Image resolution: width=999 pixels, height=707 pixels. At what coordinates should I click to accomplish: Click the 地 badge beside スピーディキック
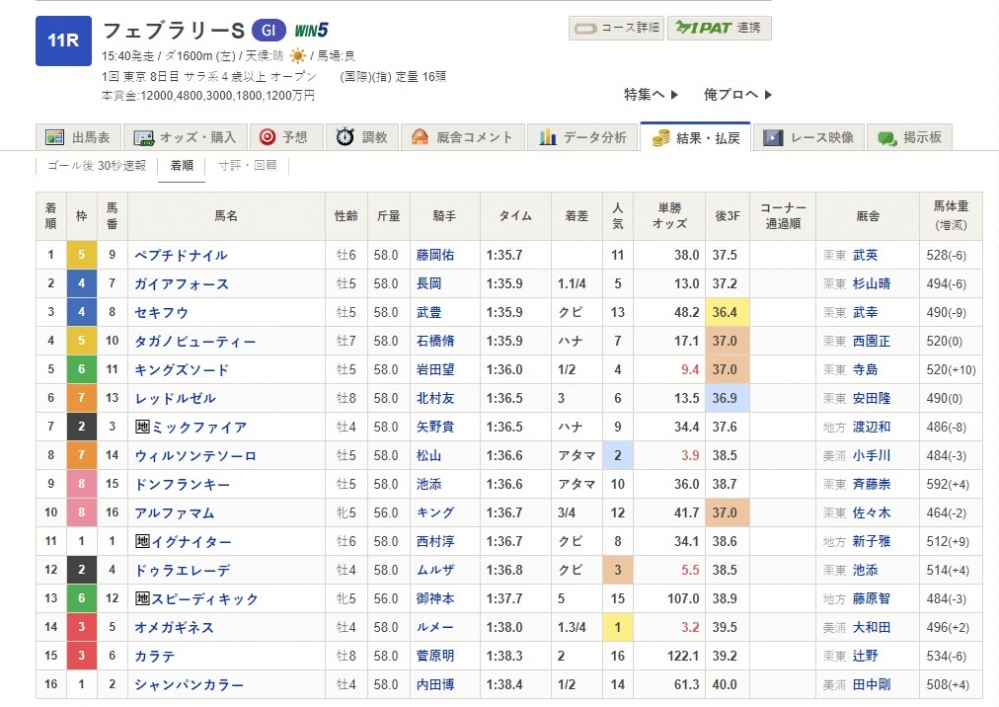(x=142, y=598)
